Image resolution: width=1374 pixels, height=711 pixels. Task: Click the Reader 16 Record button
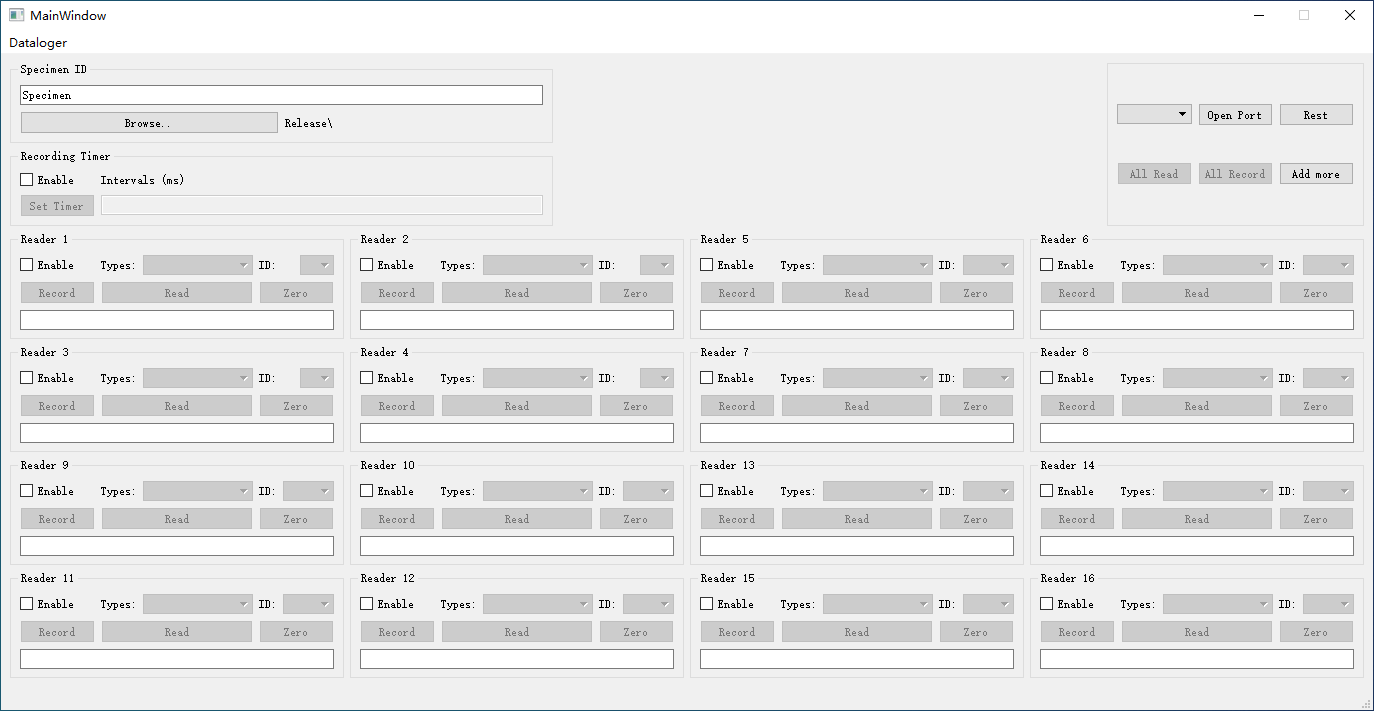(1077, 632)
